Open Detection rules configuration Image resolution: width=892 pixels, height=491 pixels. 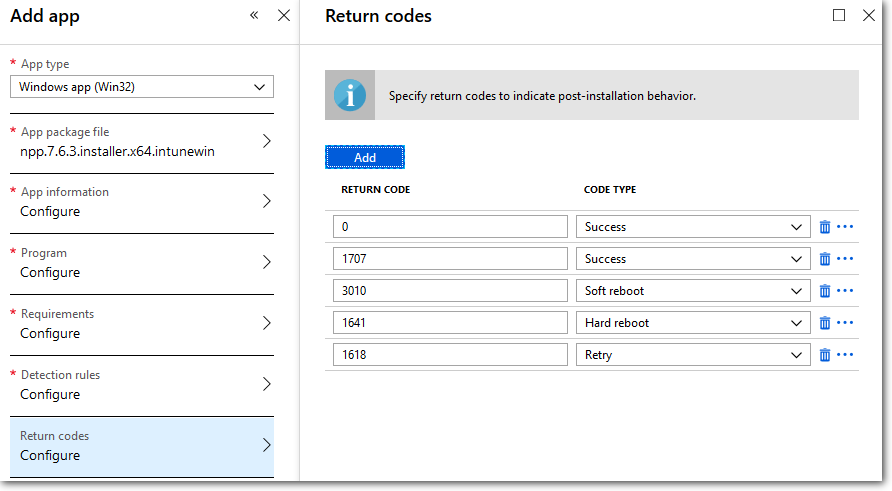(x=142, y=385)
